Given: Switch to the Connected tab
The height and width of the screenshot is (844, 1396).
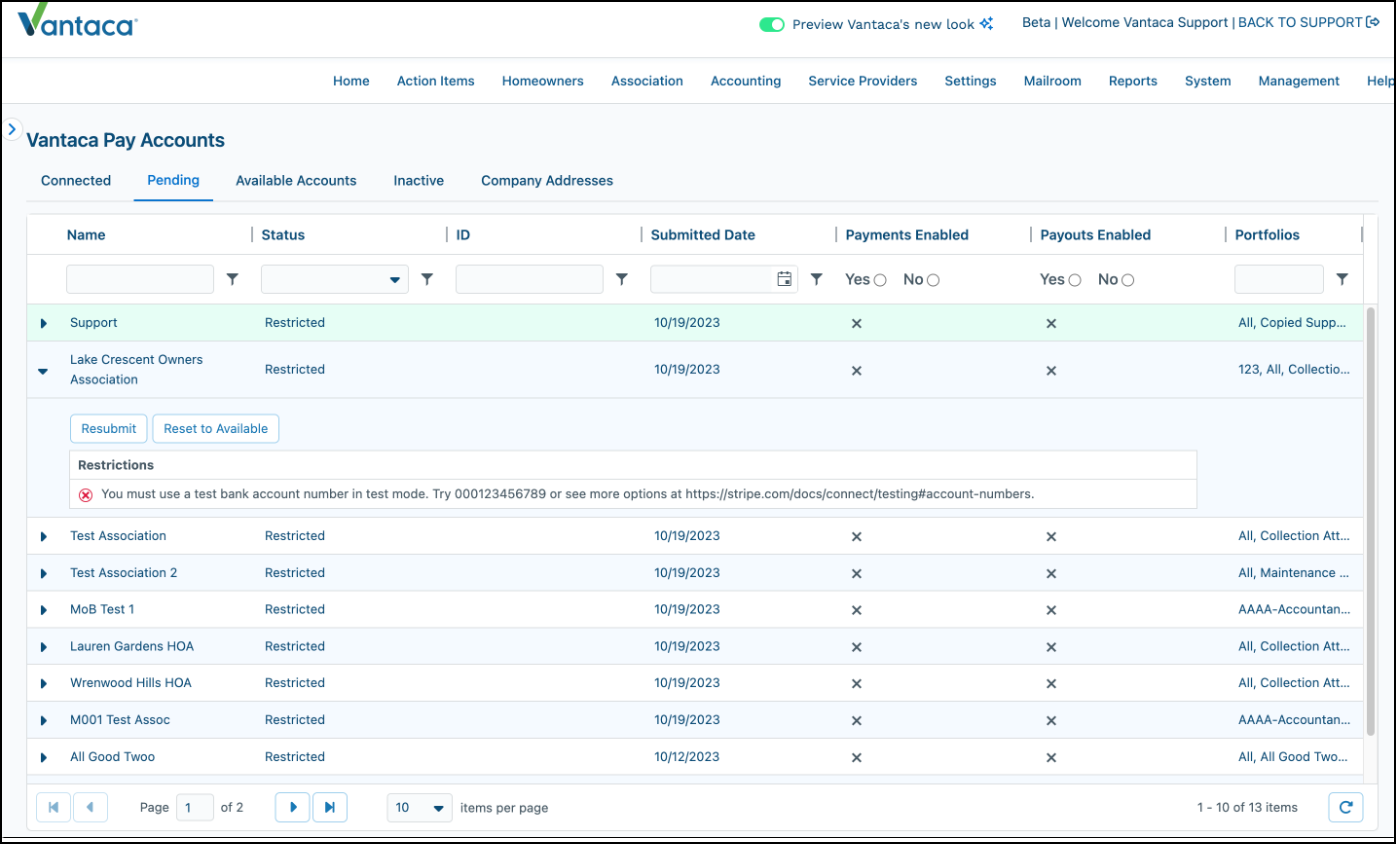Looking at the screenshot, I should (76, 181).
